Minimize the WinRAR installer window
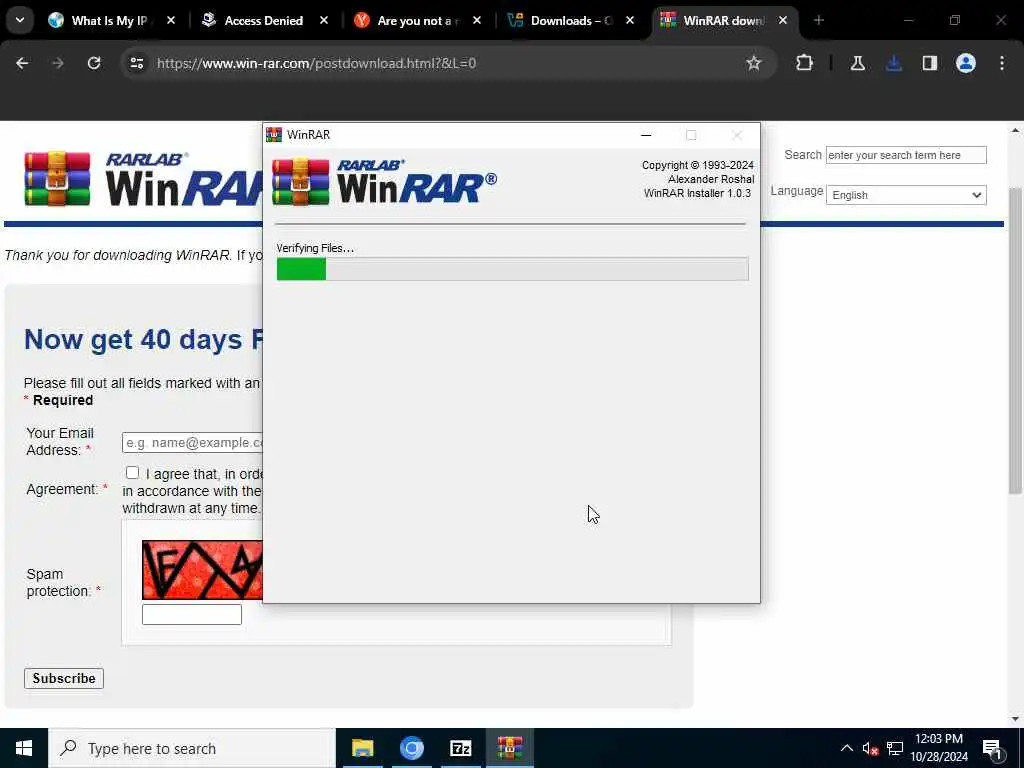This screenshot has height=768, width=1024. pyautogui.click(x=646, y=135)
